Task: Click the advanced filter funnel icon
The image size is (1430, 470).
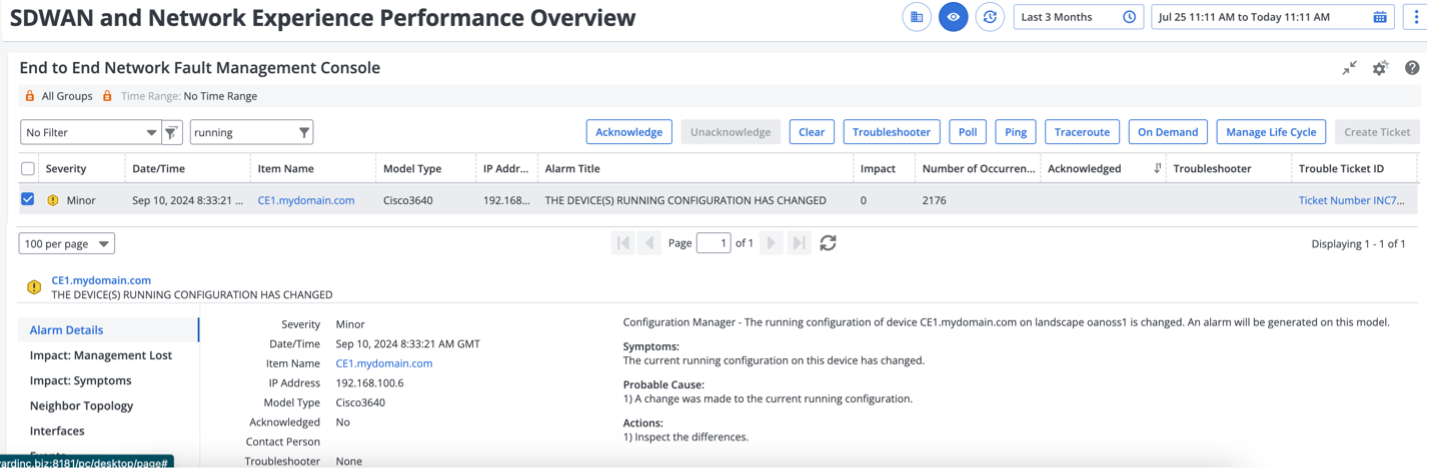Action: click(x=171, y=132)
